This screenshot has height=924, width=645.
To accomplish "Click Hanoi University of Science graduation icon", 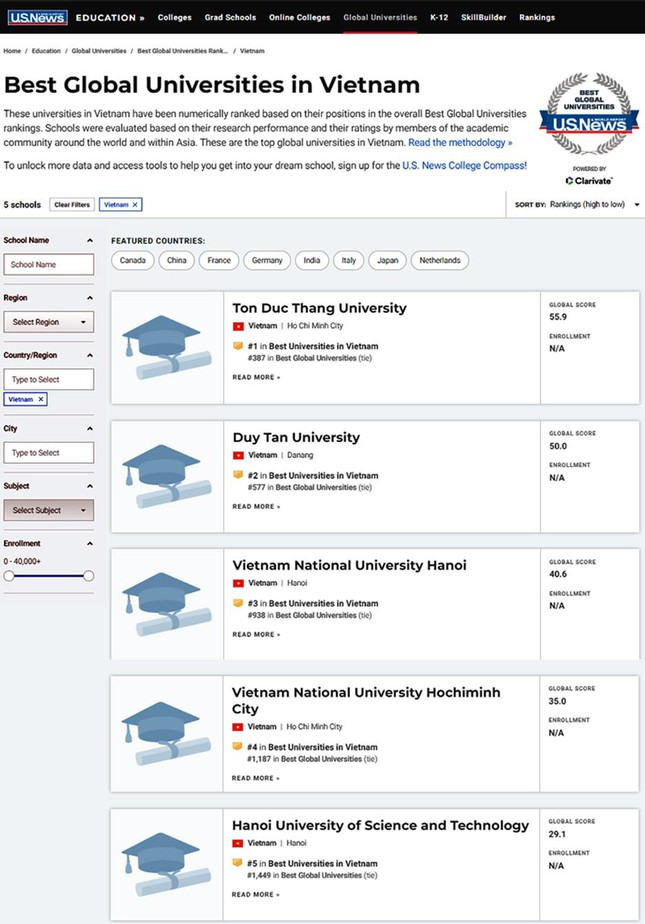I will (166, 864).
